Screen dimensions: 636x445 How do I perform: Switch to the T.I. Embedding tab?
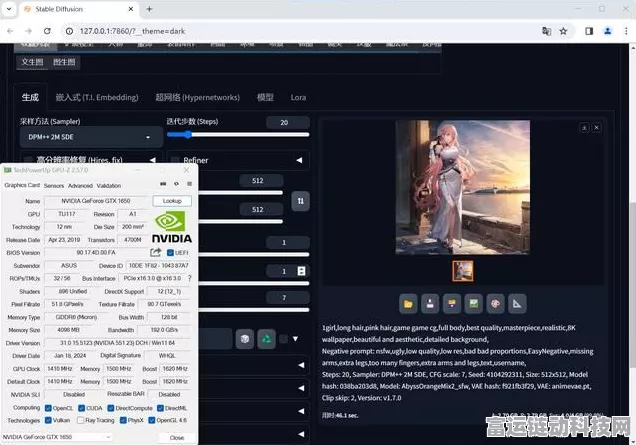tap(97, 97)
